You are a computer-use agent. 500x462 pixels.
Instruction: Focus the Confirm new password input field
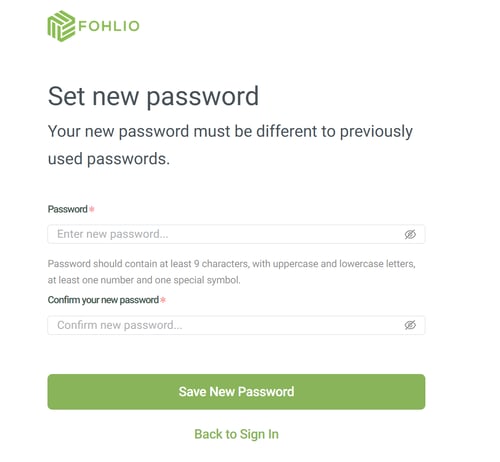[x=236, y=325]
